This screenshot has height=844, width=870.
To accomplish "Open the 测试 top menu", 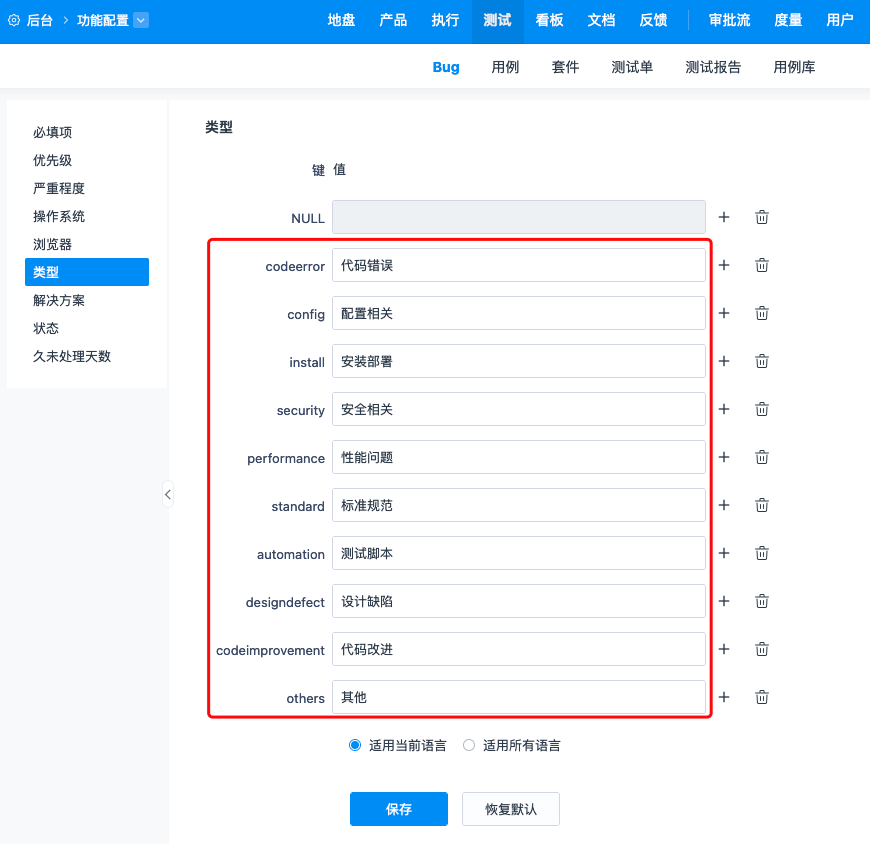I will point(498,21).
